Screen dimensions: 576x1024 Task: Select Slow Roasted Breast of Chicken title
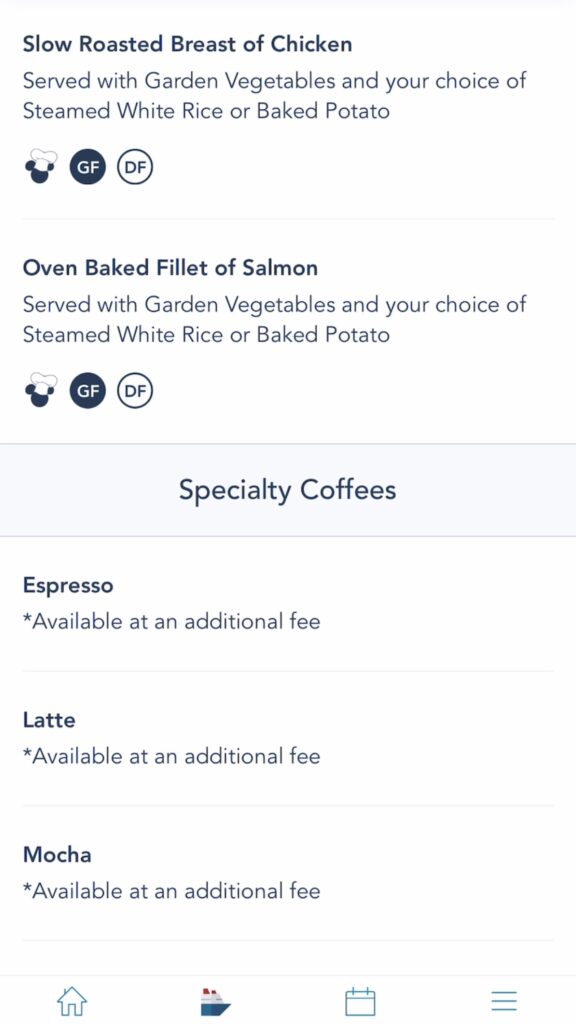click(x=187, y=44)
